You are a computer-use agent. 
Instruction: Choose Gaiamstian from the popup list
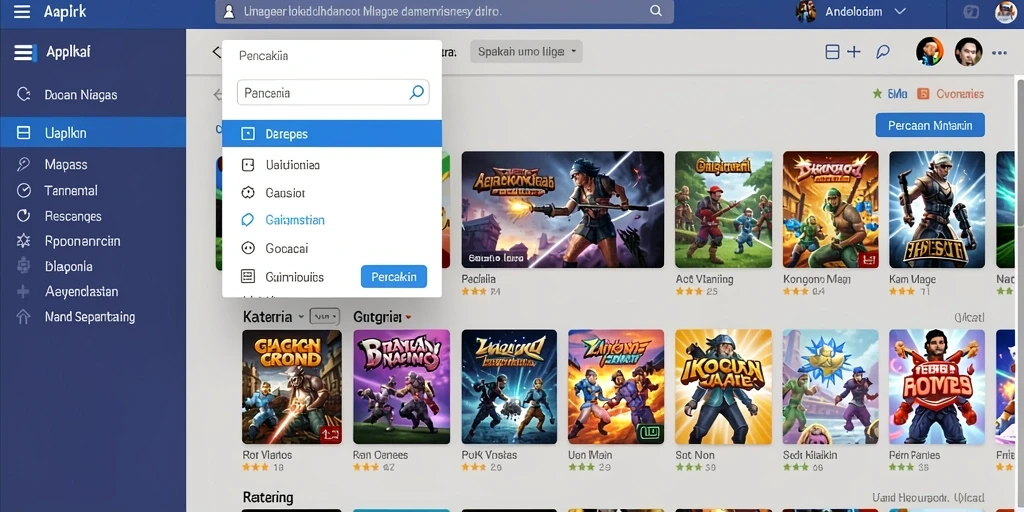point(332,220)
